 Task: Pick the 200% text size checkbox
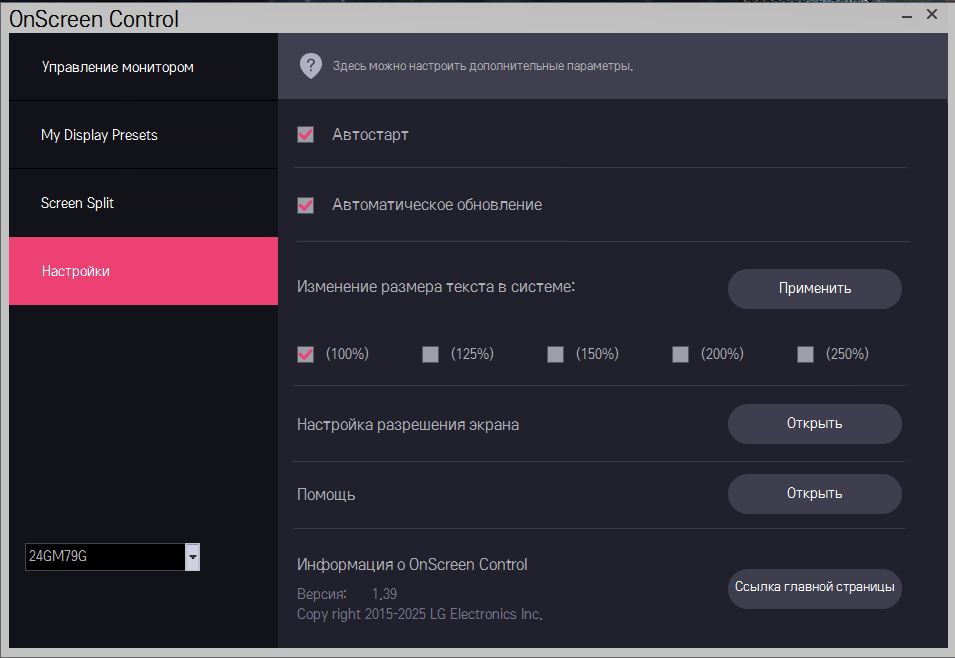[x=681, y=354]
